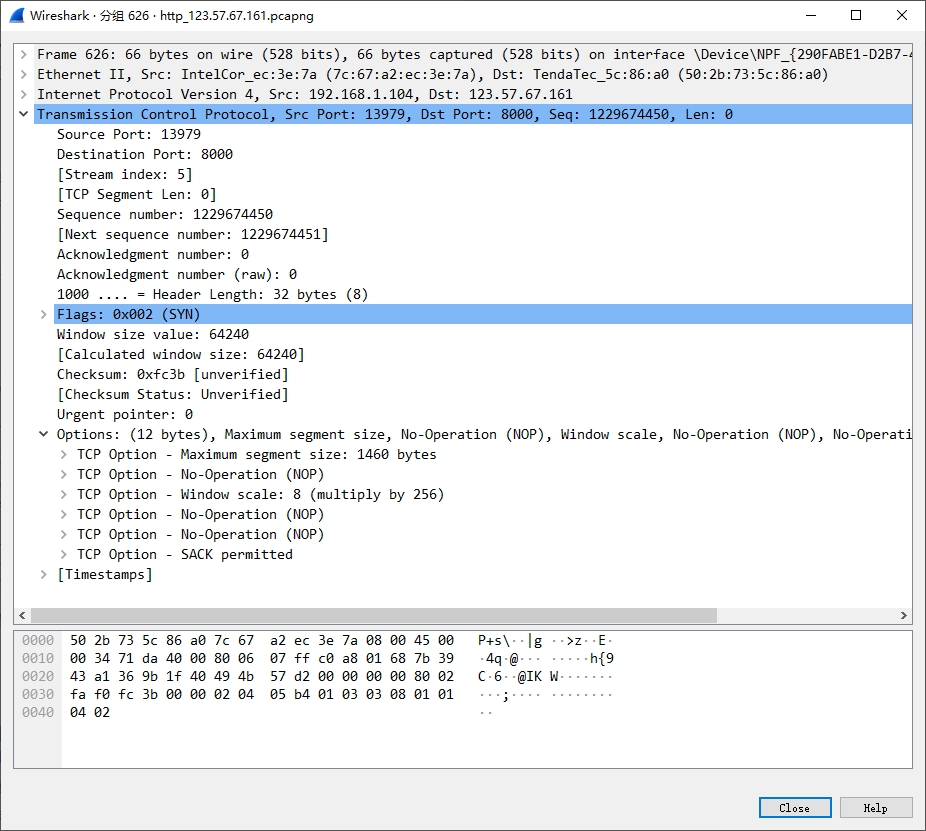Expand the Ethernet II section arrow
Viewport: 926px width, 831px height.
[24, 75]
